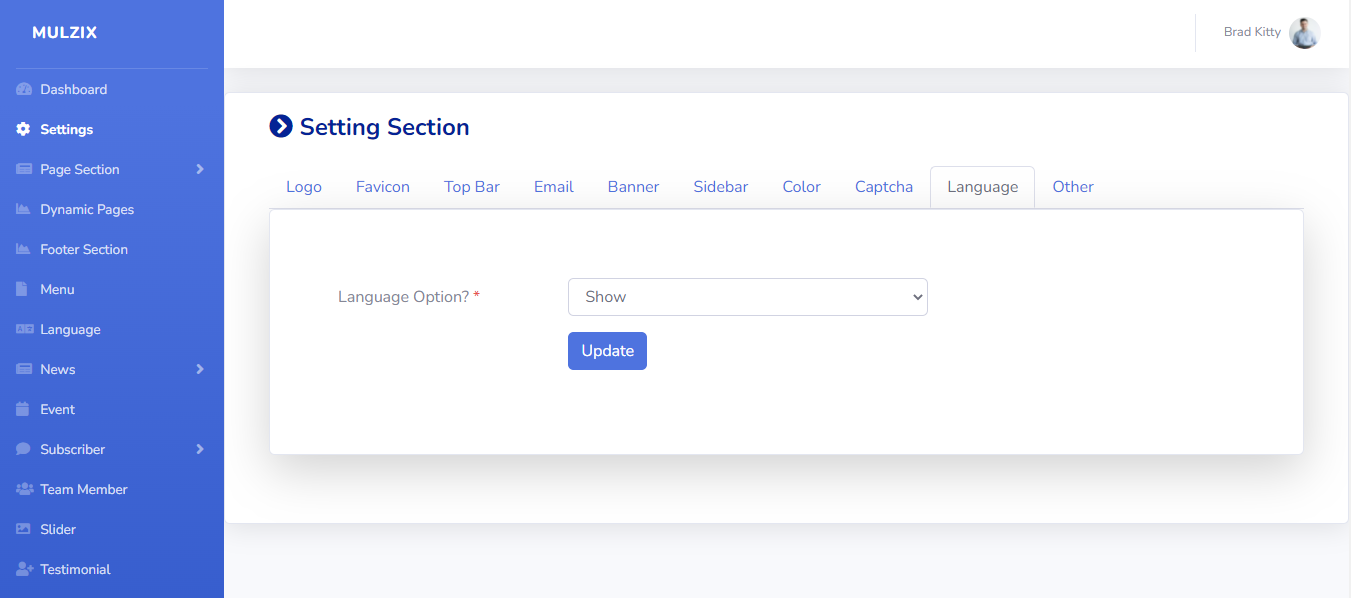Open the Language Option dropdown
This screenshot has width=1351, height=598.
[747, 297]
